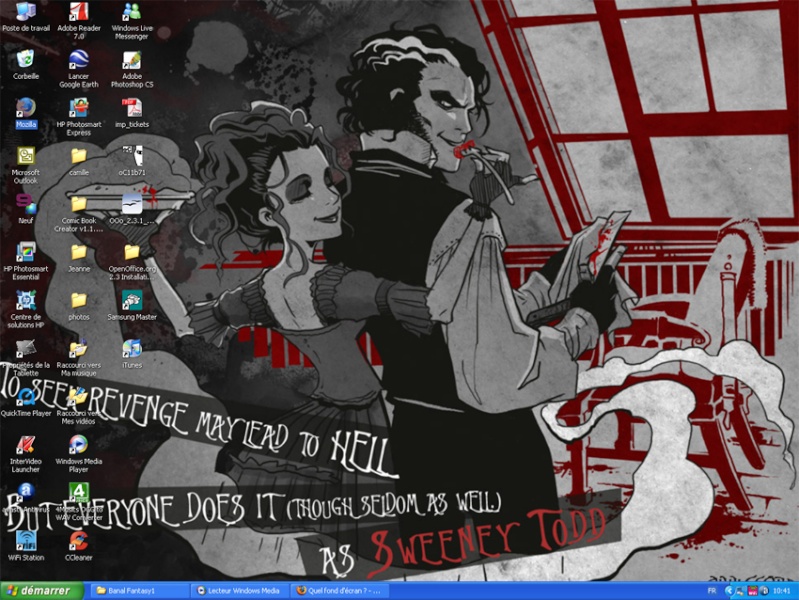799x600 pixels.
Task: Click the round blue tray icon left of the clock
Action: (x=764, y=591)
